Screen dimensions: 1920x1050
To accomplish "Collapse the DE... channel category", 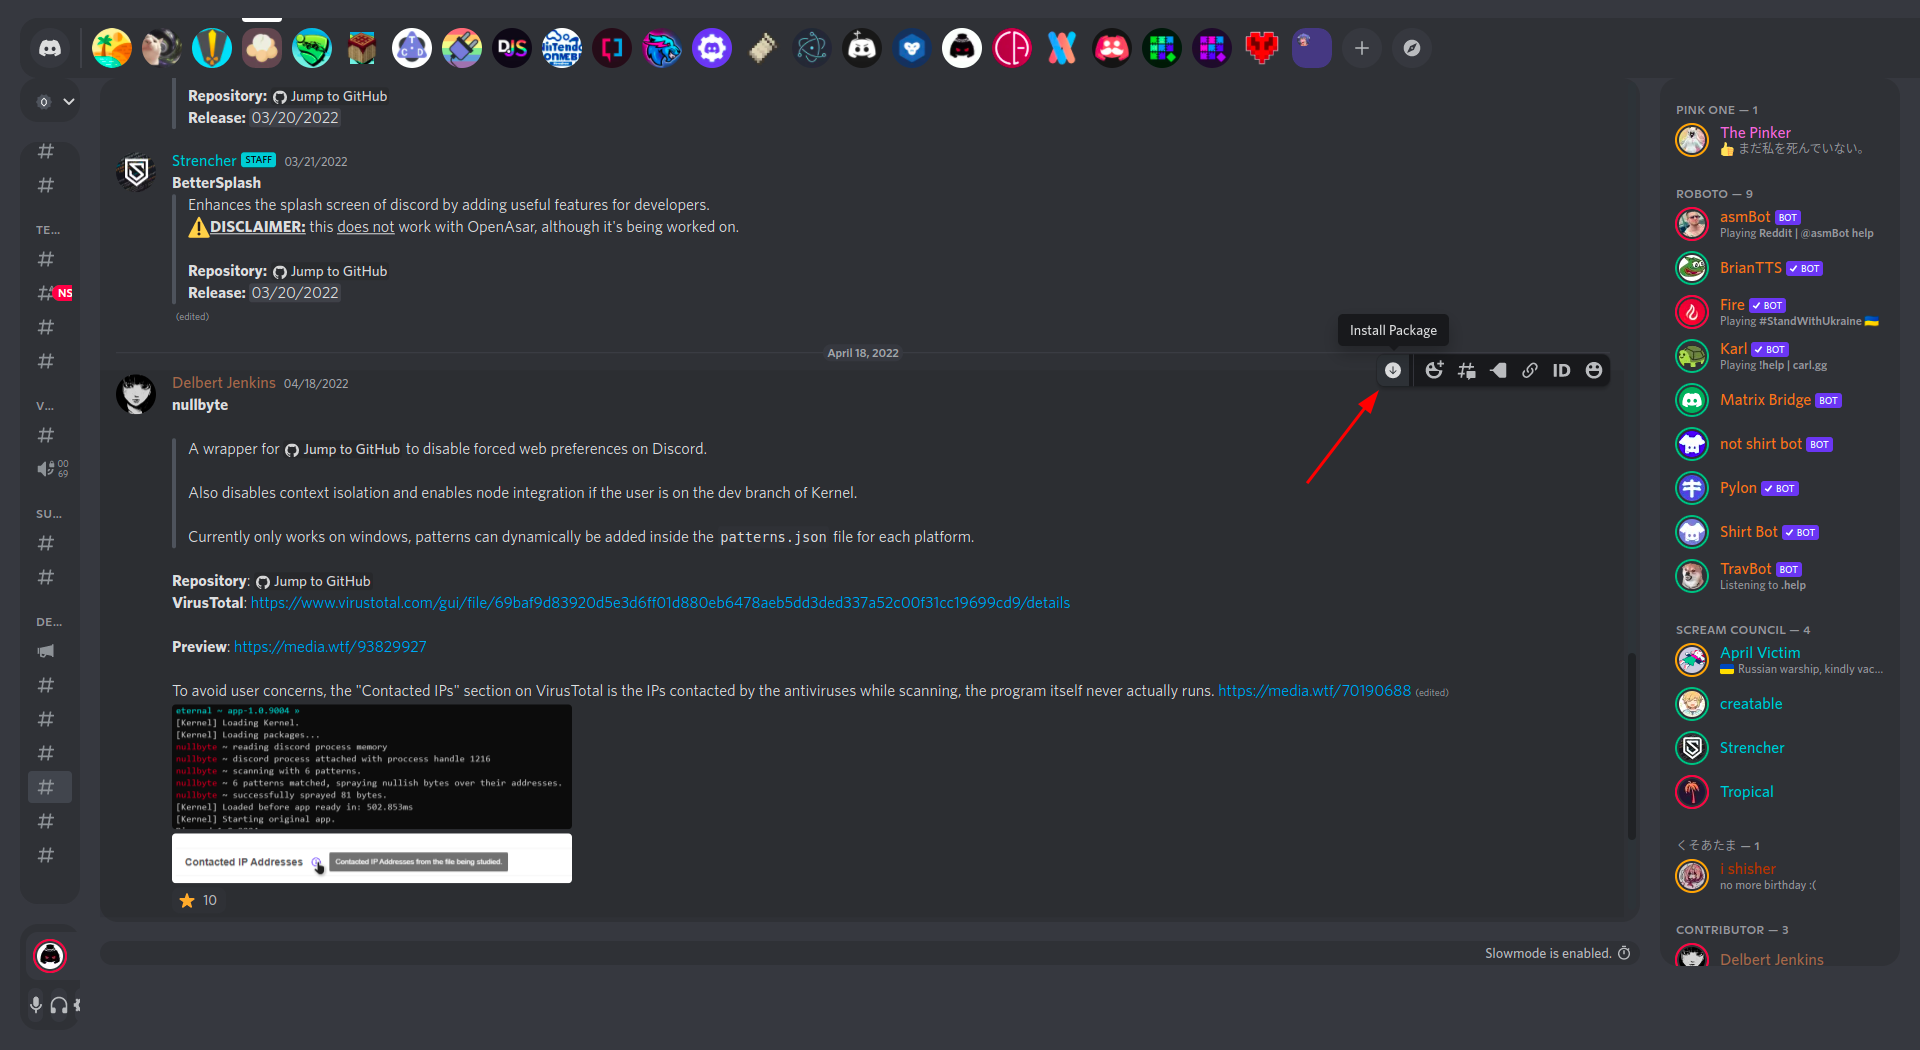I will pyautogui.click(x=48, y=622).
